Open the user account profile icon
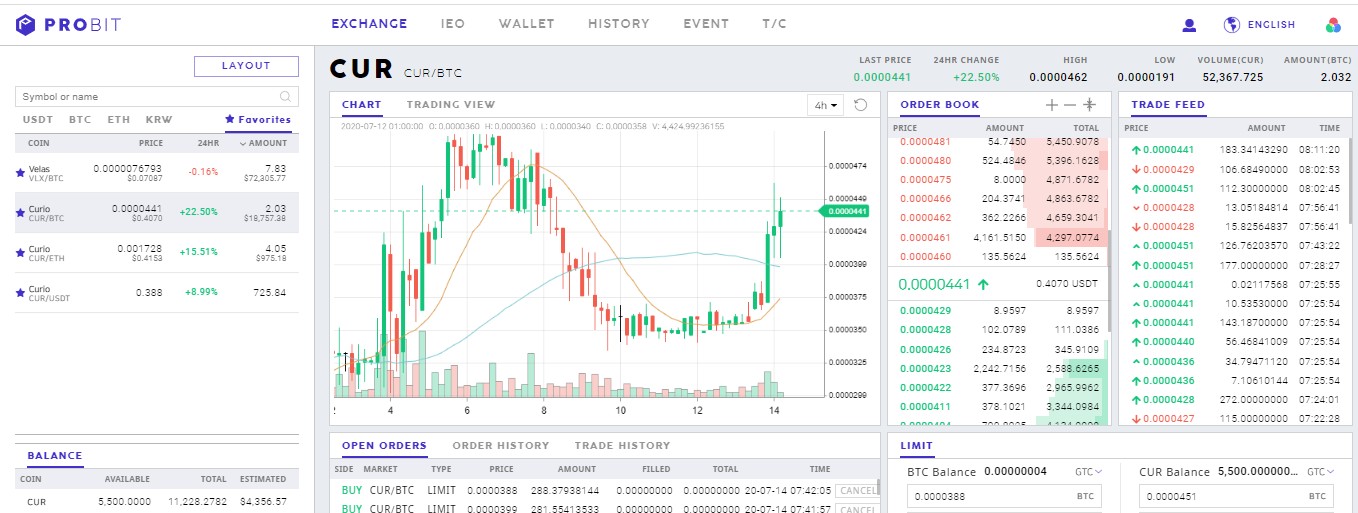The height and width of the screenshot is (513, 1358). click(x=1189, y=25)
